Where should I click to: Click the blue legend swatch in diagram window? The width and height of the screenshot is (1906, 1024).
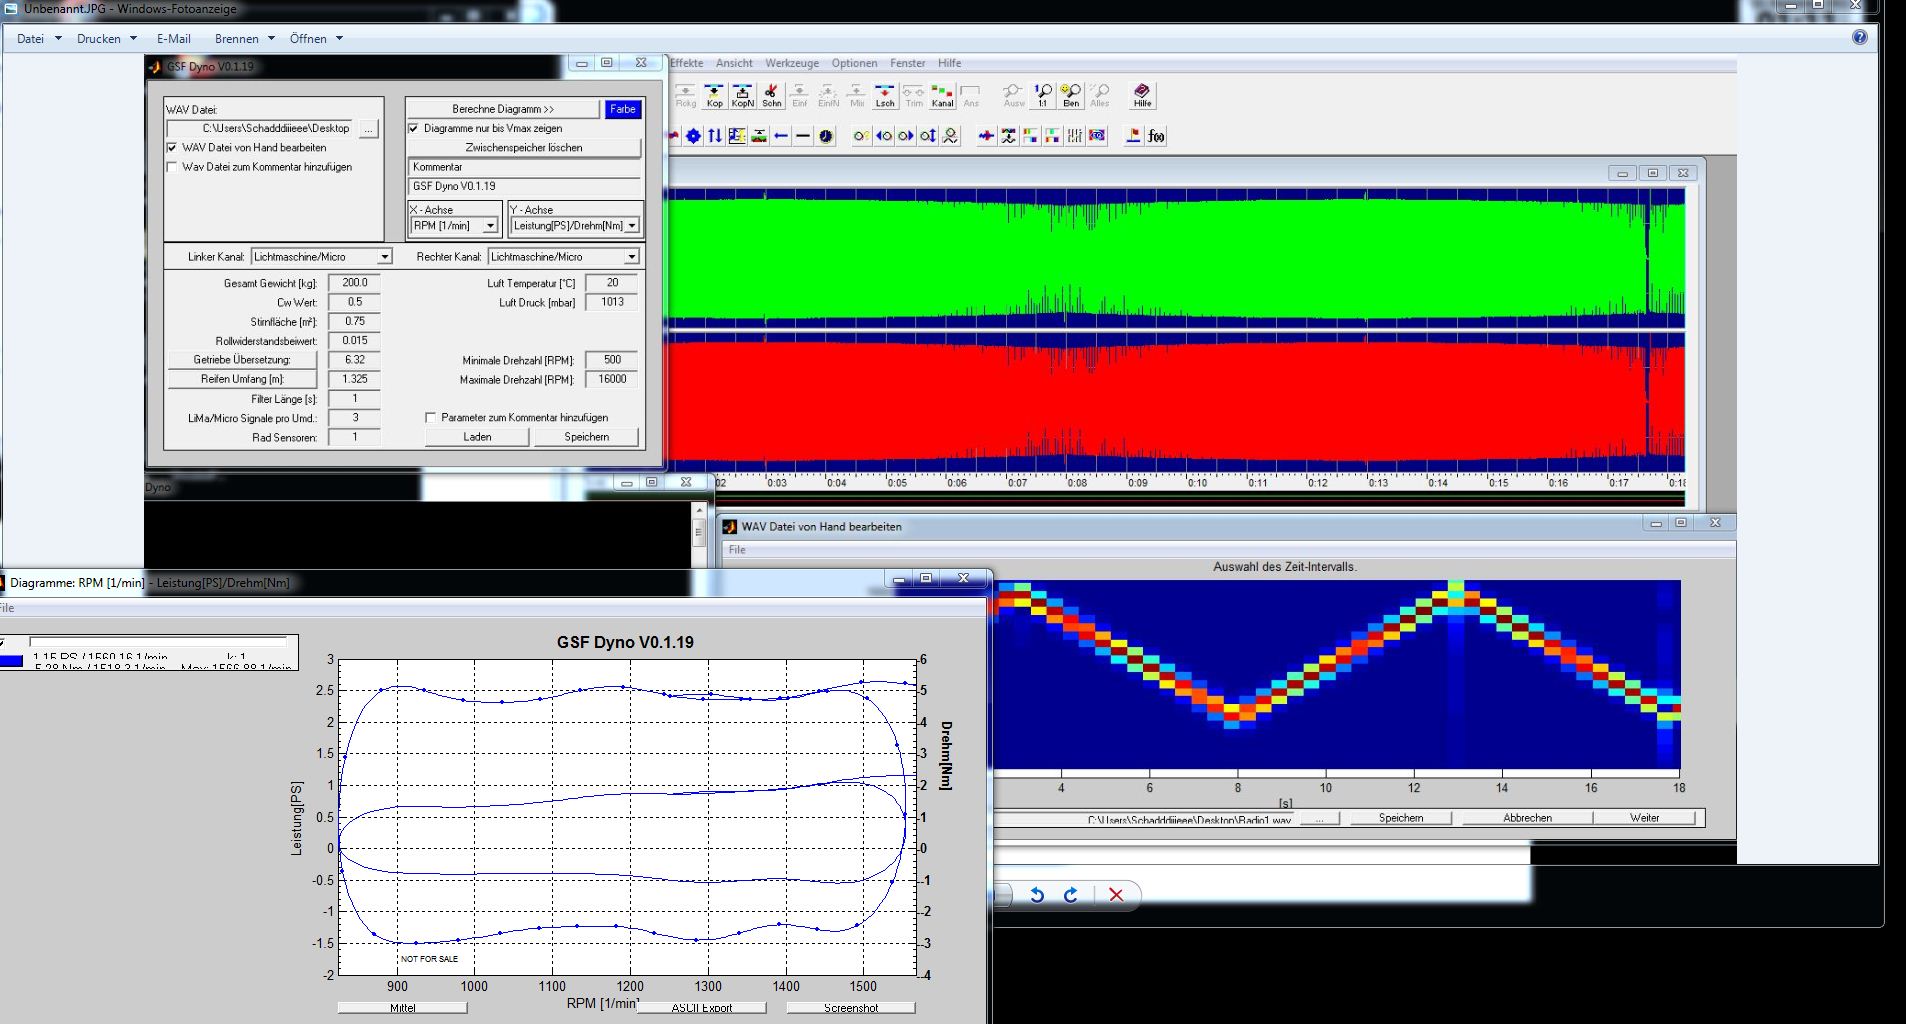pyautogui.click(x=11, y=661)
